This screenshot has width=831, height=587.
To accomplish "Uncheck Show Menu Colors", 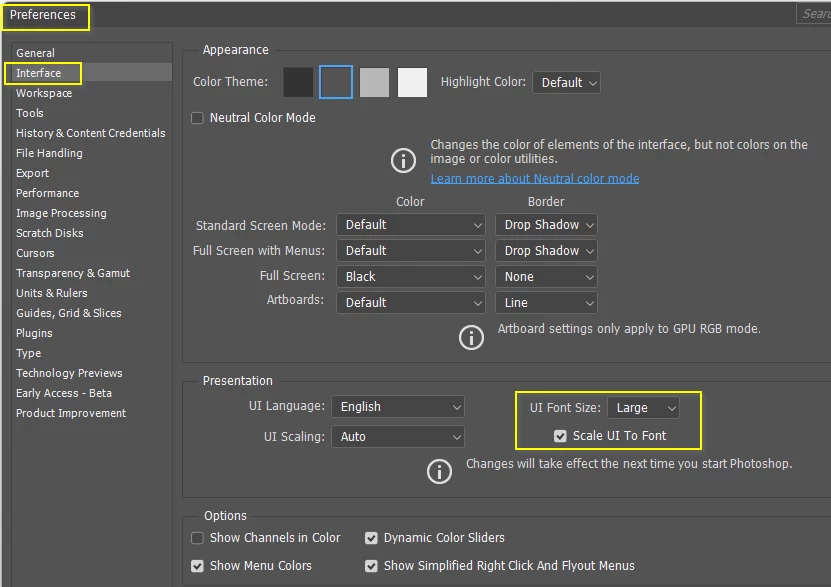I will pyautogui.click(x=197, y=566).
